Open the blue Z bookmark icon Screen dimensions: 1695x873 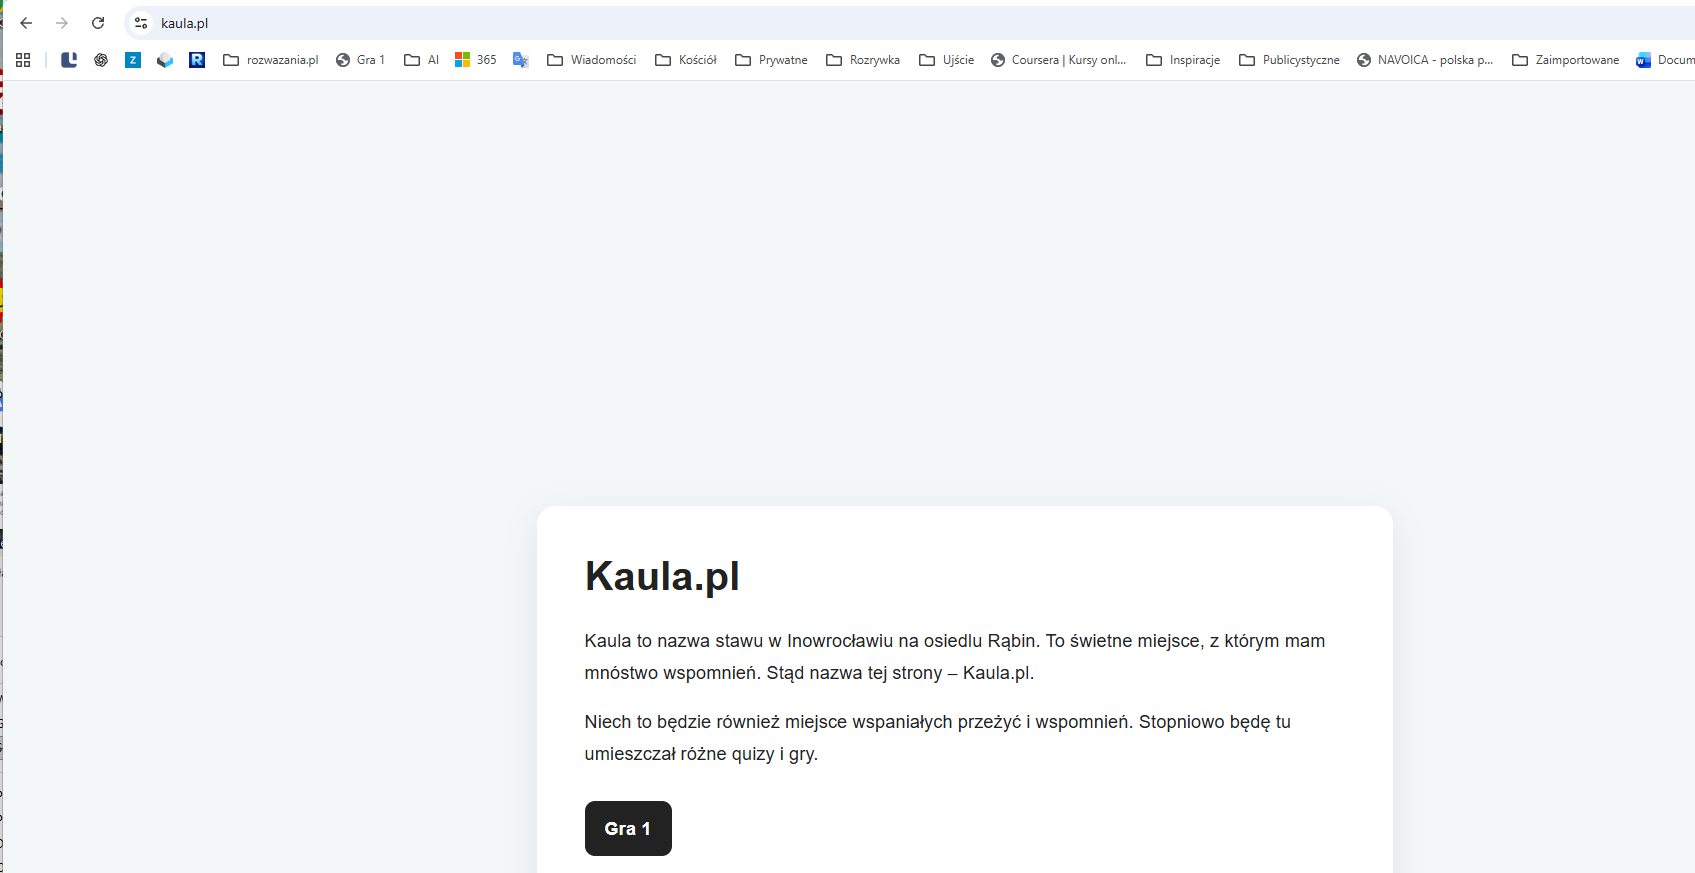click(x=133, y=60)
